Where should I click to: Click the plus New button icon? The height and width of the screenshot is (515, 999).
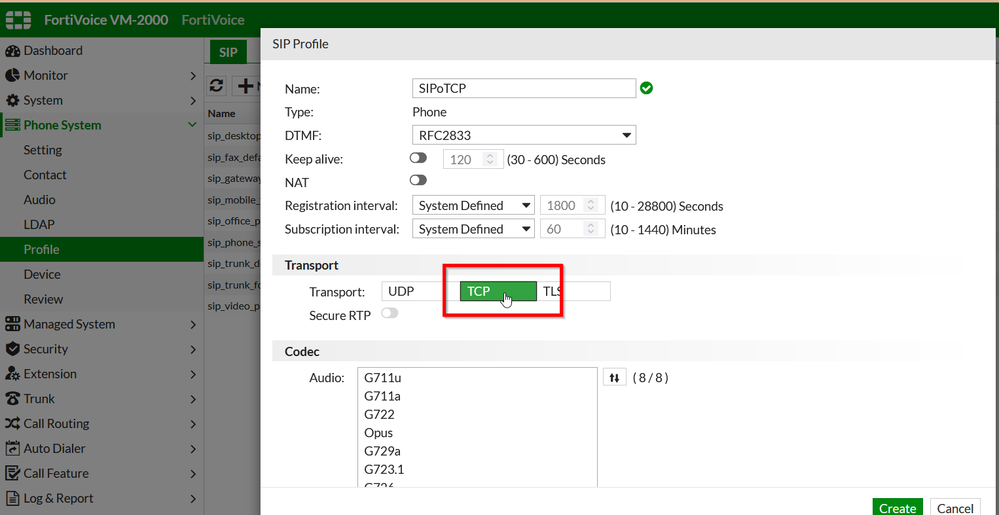click(245, 85)
